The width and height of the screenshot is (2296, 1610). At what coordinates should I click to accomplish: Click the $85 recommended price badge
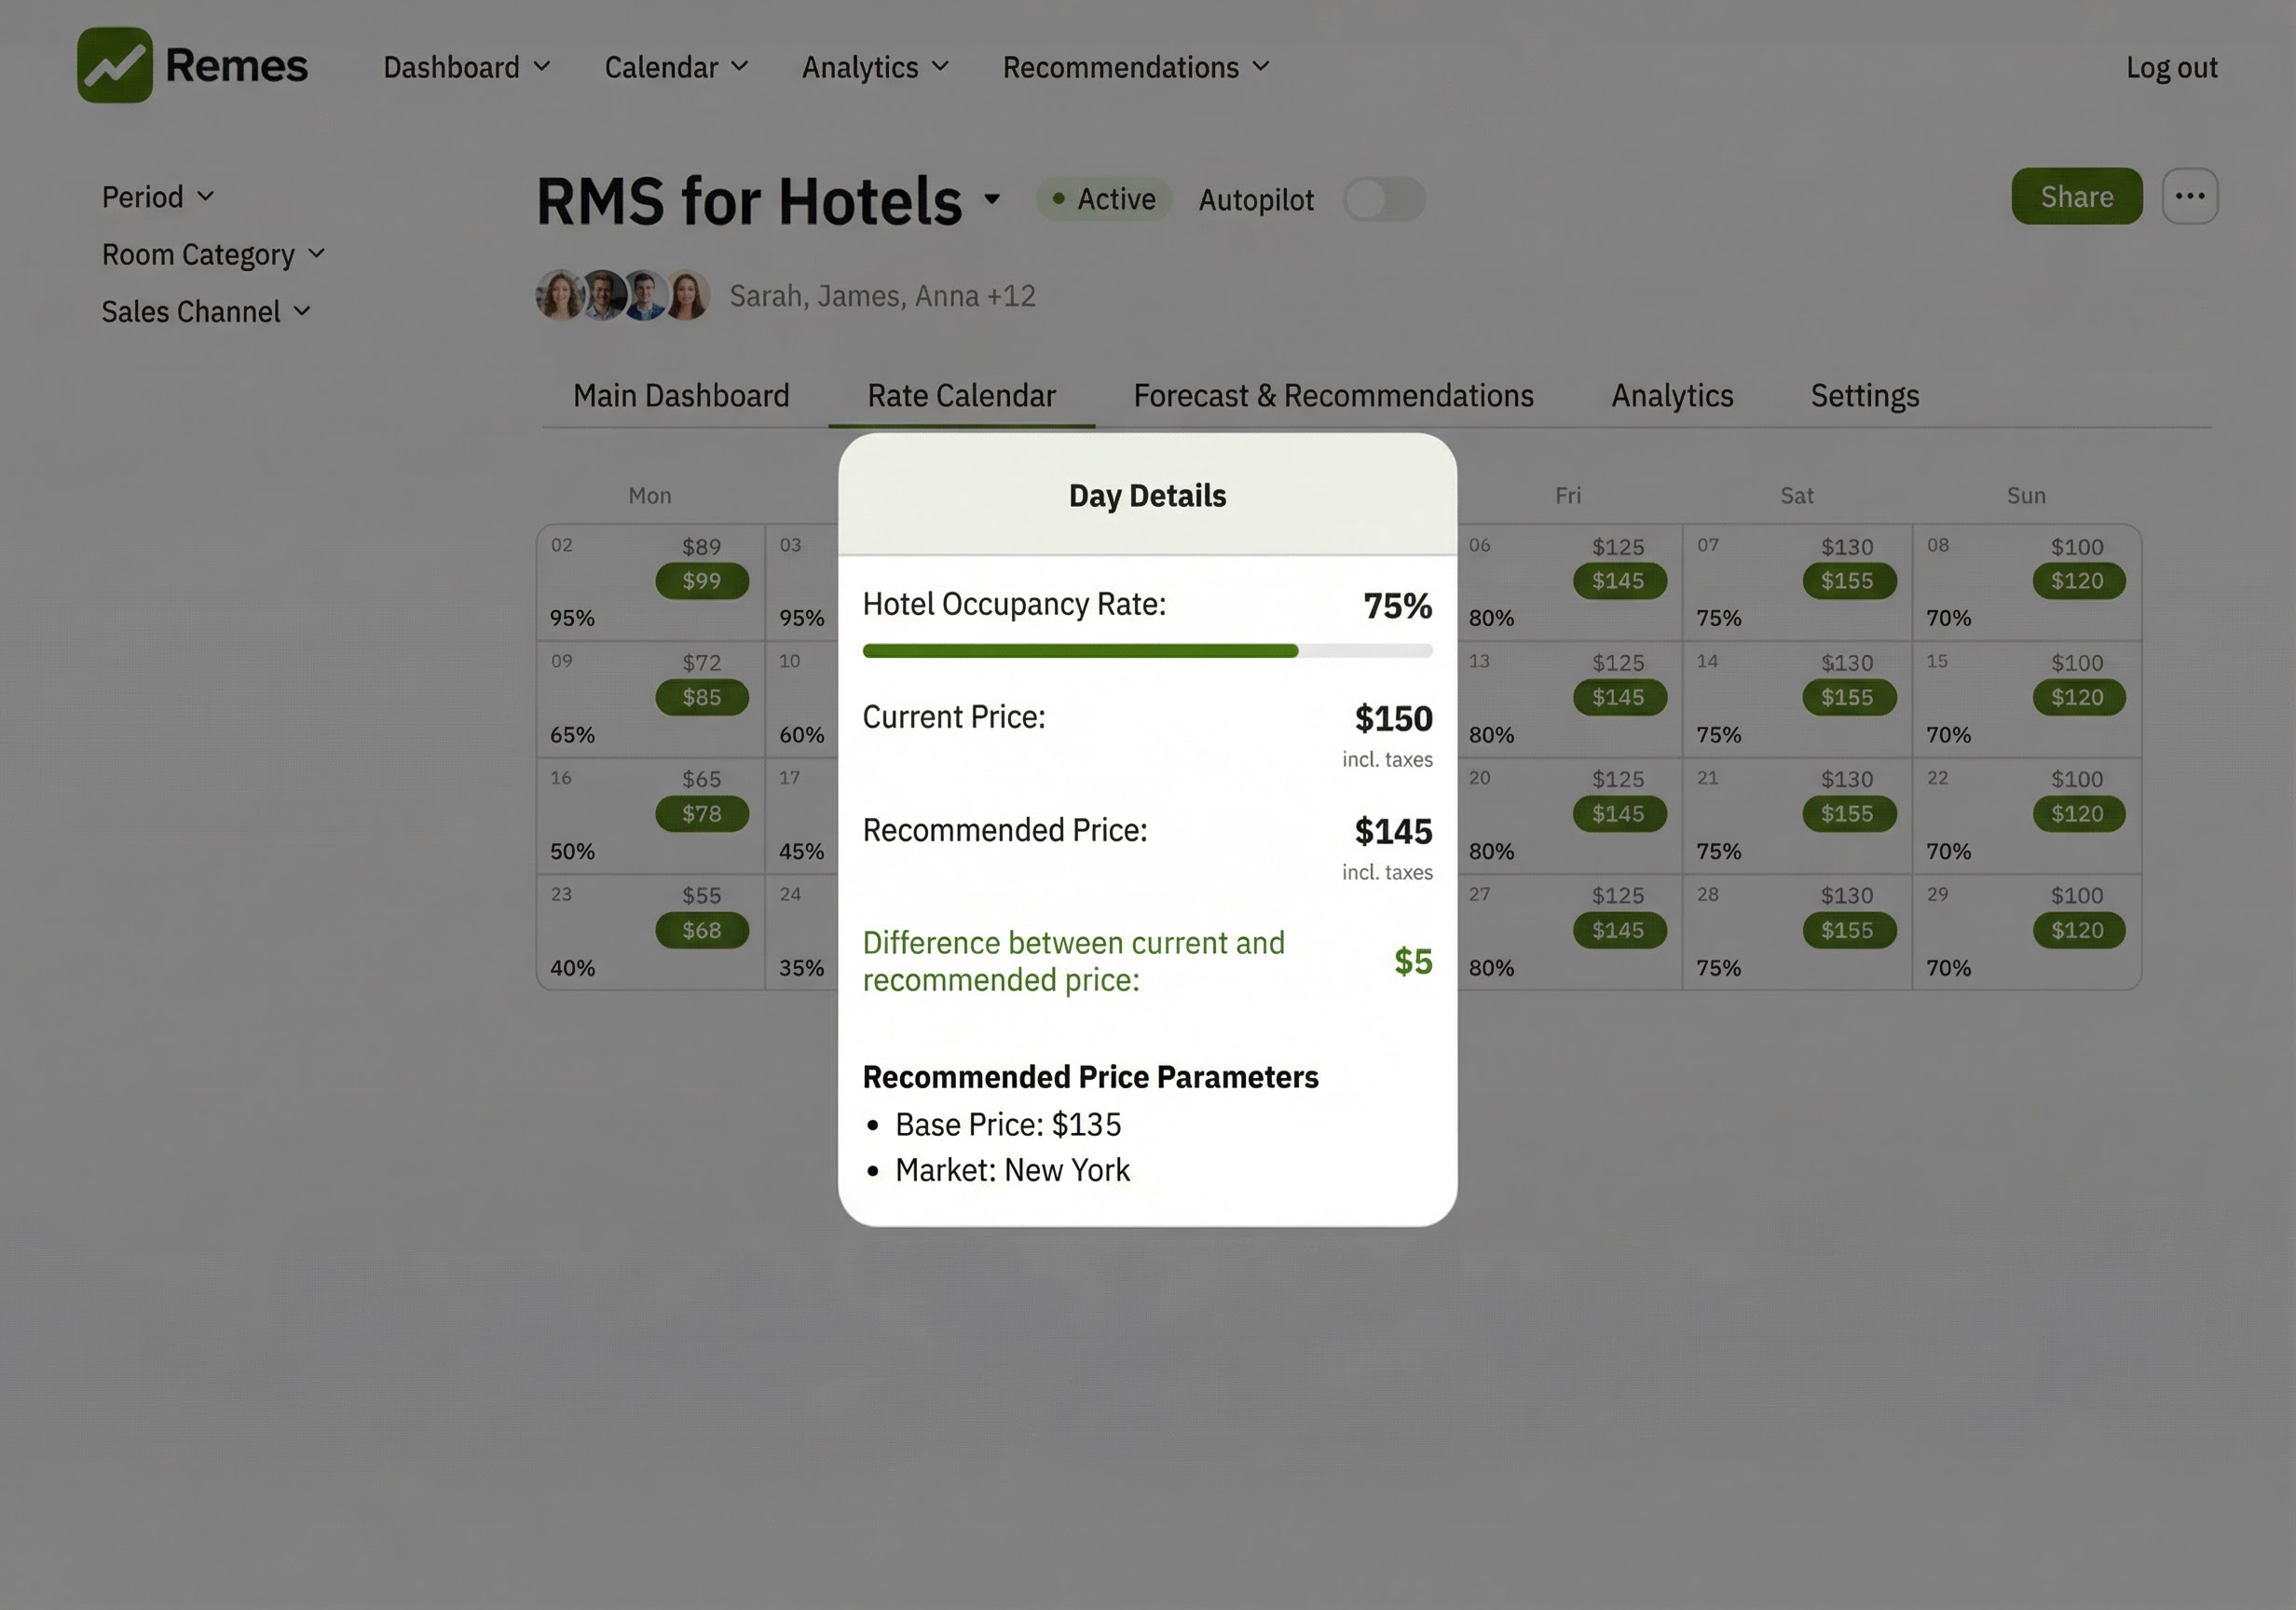point(702,697)
